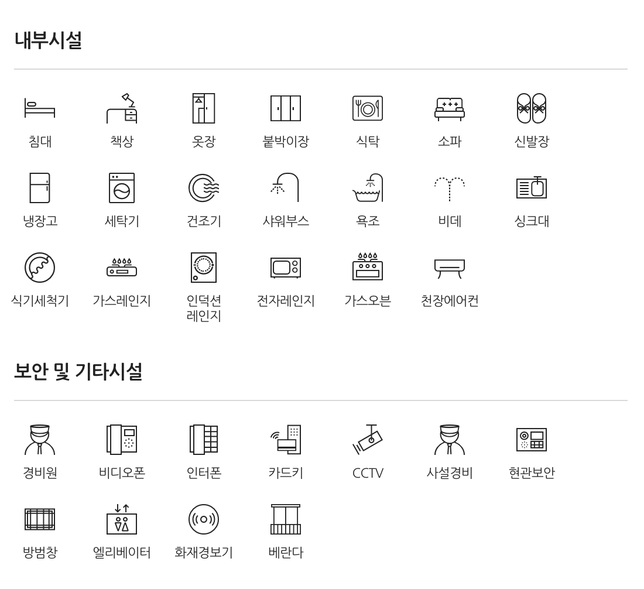Pick the 욕조 bathtub icon
This screenshot has height=589, width=644.
click(x=368, y=188)
